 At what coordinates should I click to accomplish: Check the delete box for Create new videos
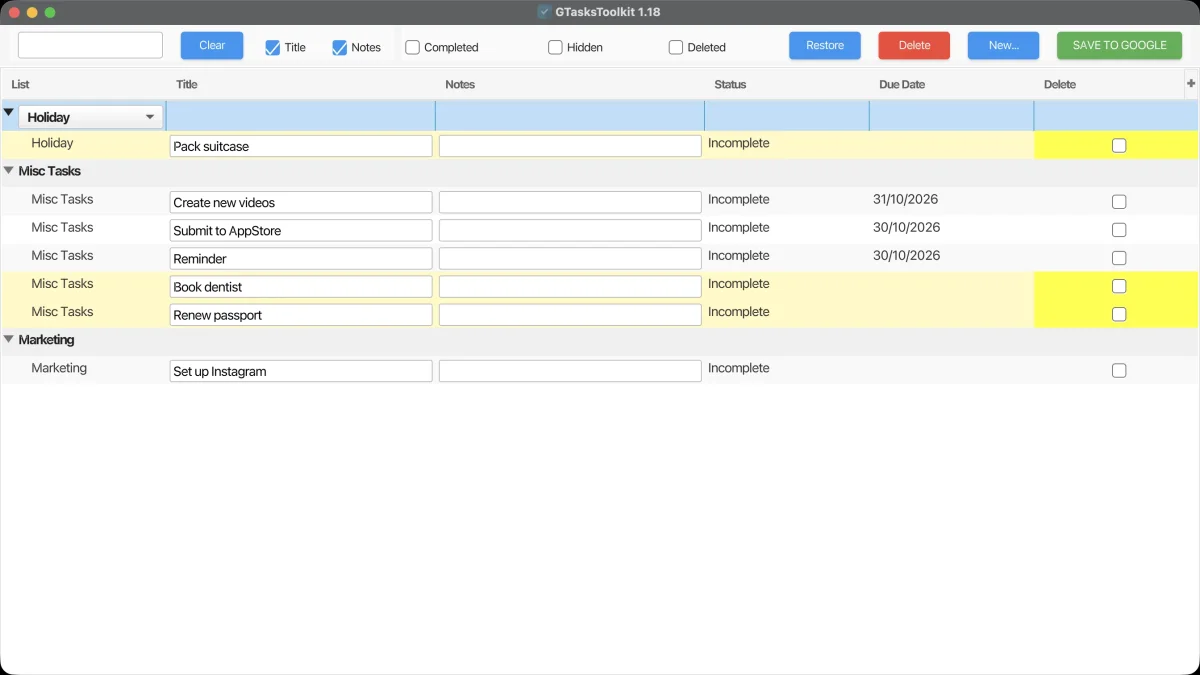point(1119,201)
